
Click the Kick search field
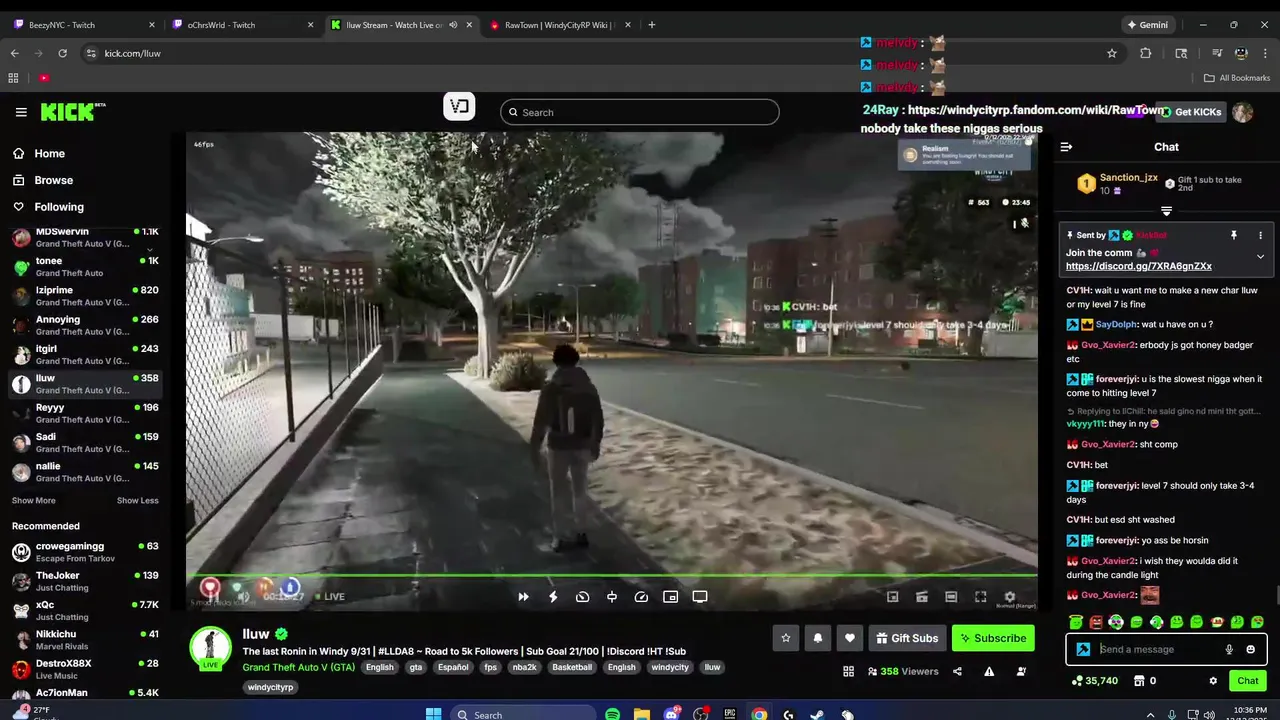tap(640, 112)
